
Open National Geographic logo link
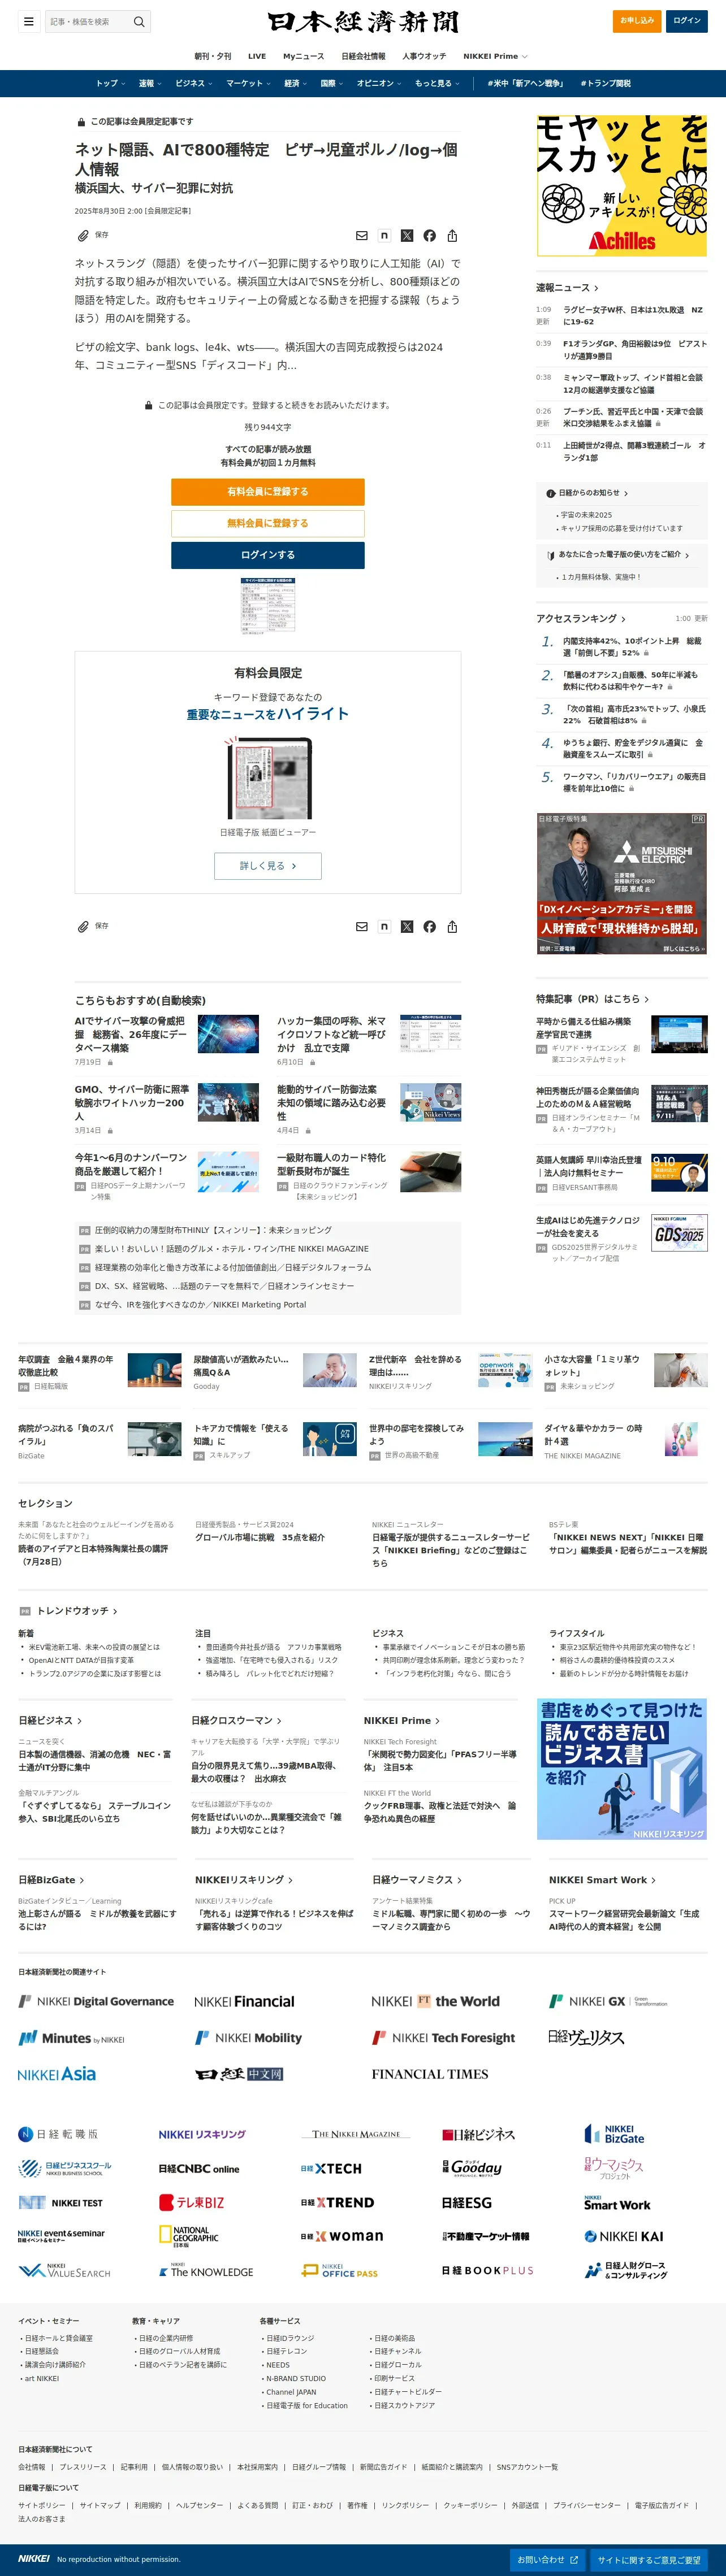188,2236
